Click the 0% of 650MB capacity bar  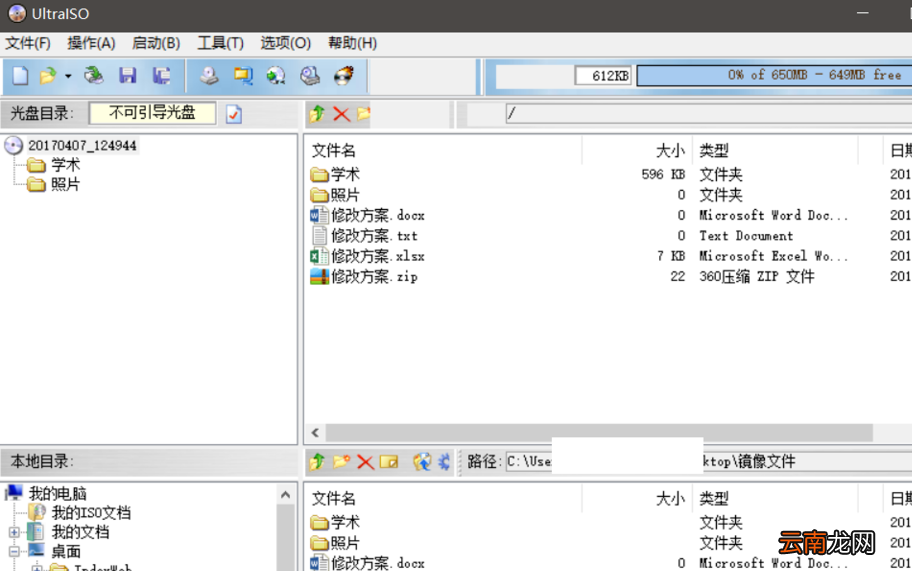coord(774,76)
